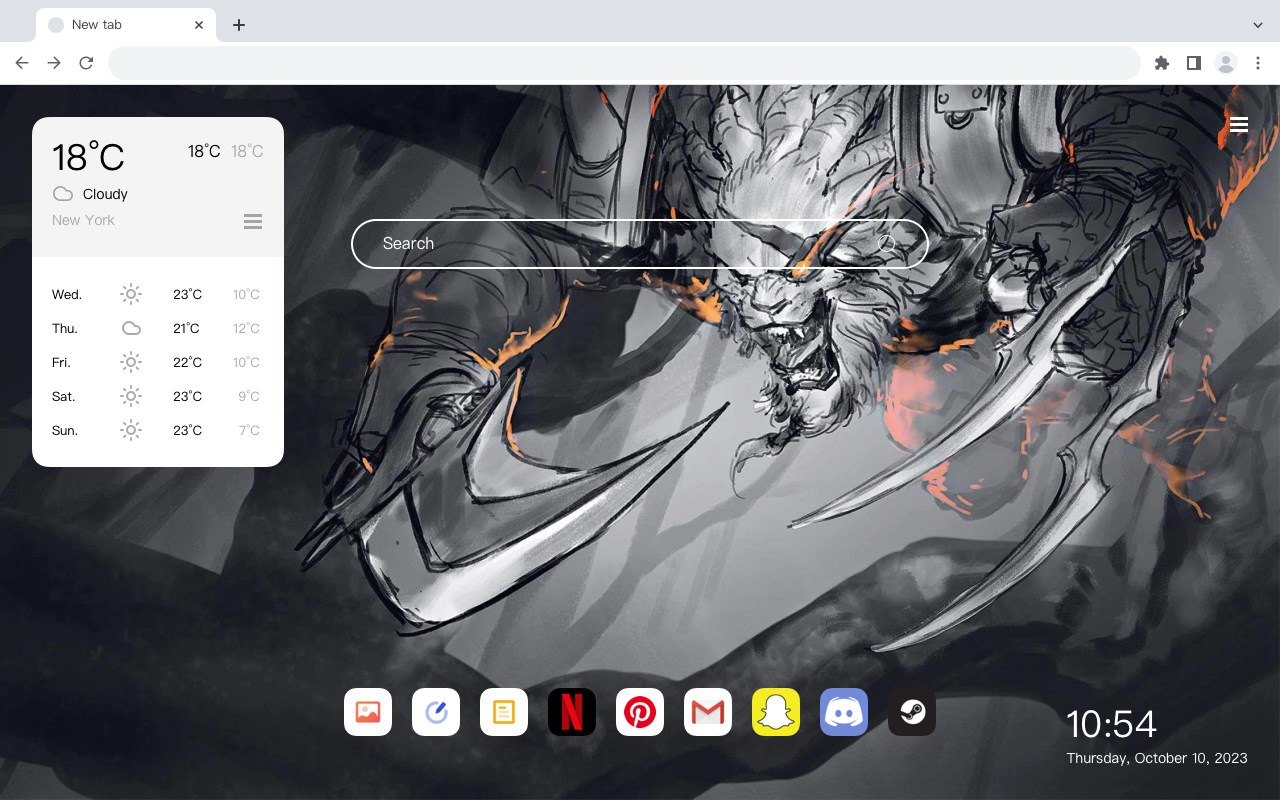Click the 9°C low for Saturday
The image size is (1280, 800).
(x=249, y=396)
